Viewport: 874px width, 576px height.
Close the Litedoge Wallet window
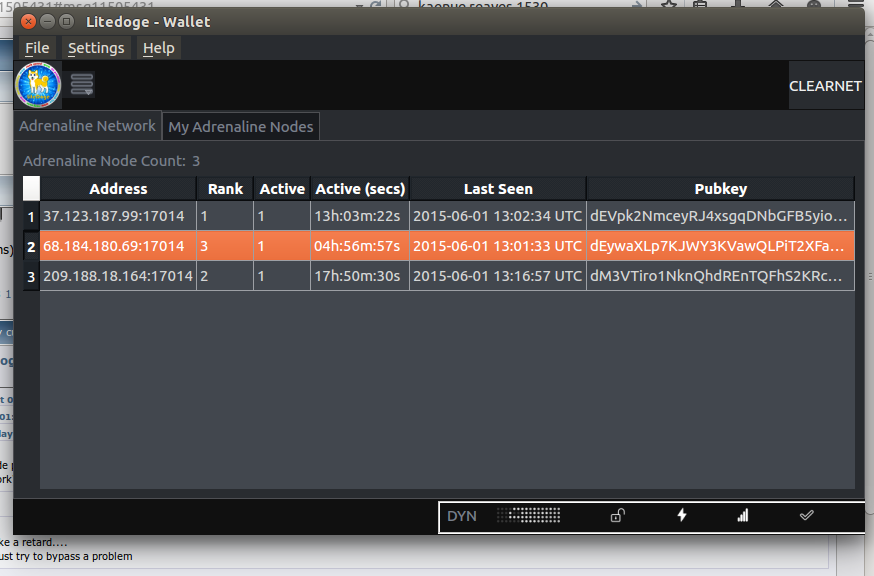coord(28,22)
